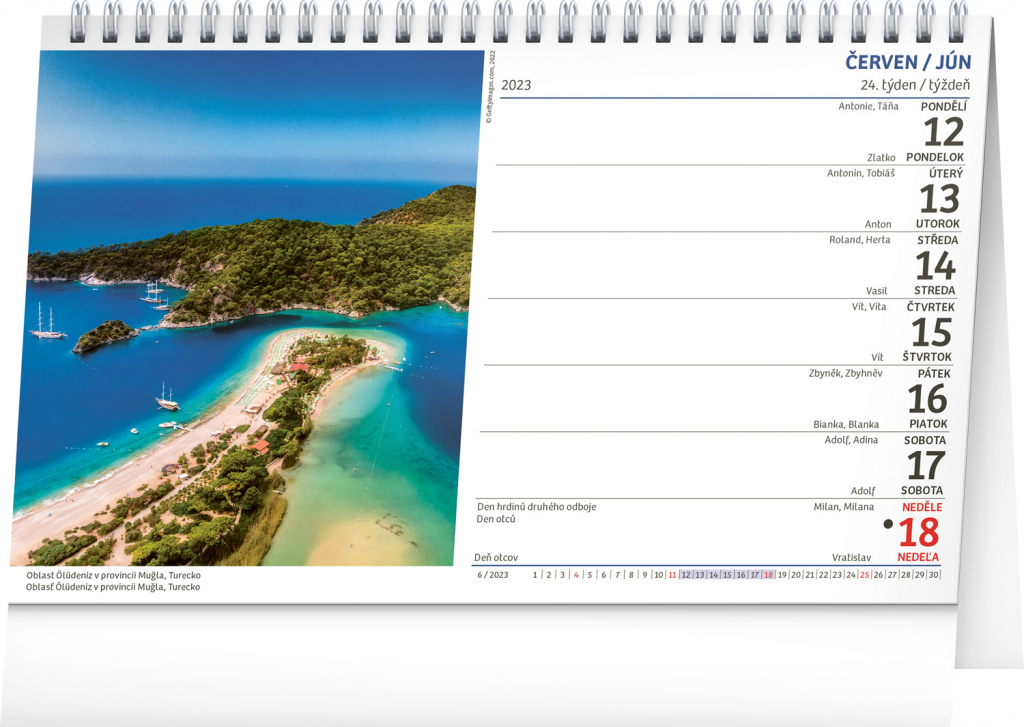This screenshot has height=727, width=1024.
Task: Select Tuesday date number 13
Action: pyautogui.click(x=938, y=199)
